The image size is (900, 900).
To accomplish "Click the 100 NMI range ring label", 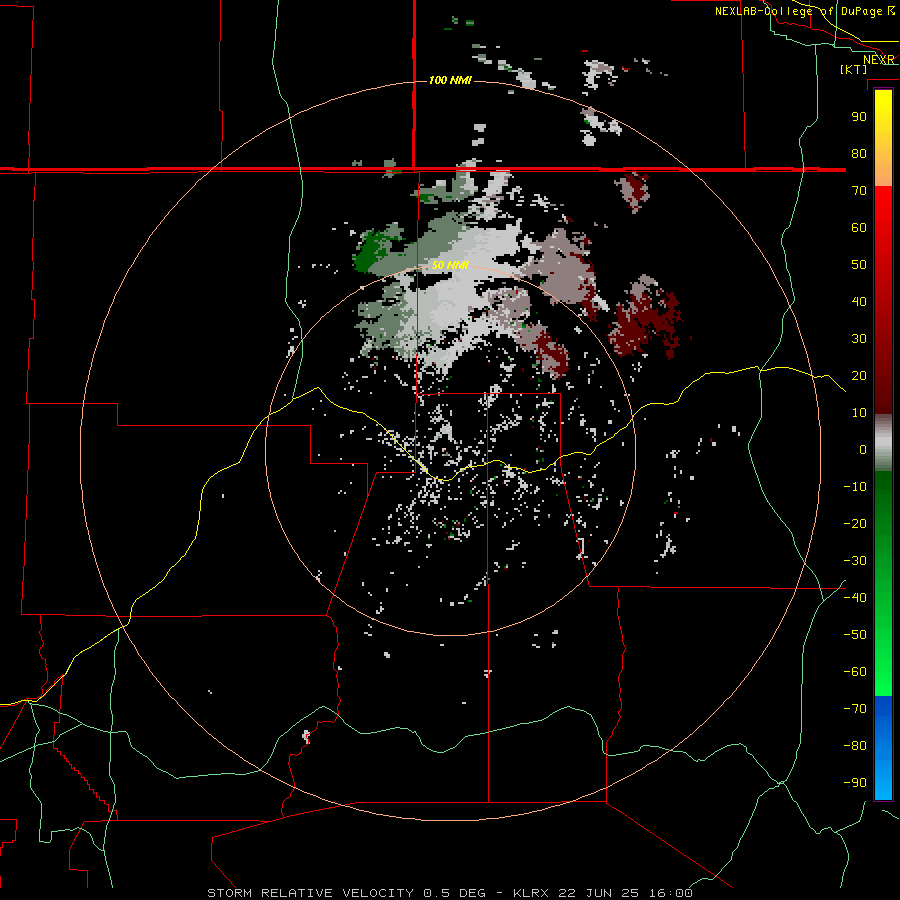I will (450, 80).
